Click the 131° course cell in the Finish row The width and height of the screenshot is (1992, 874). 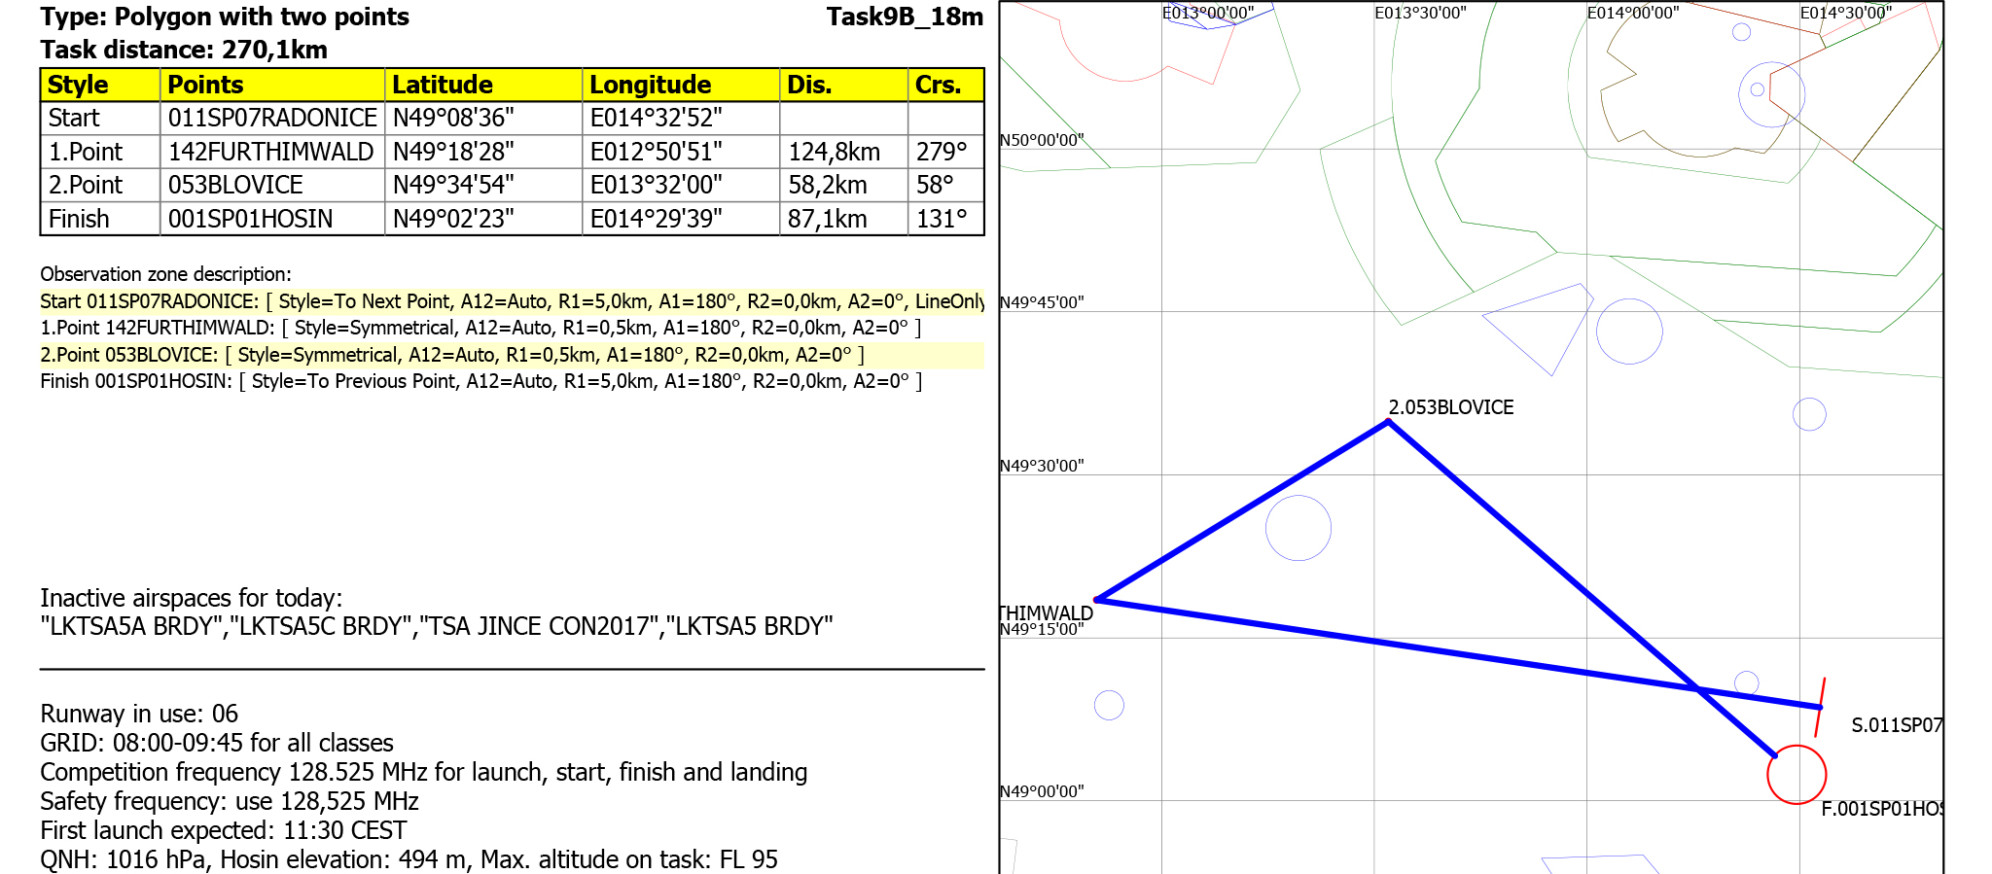(941, 219)
